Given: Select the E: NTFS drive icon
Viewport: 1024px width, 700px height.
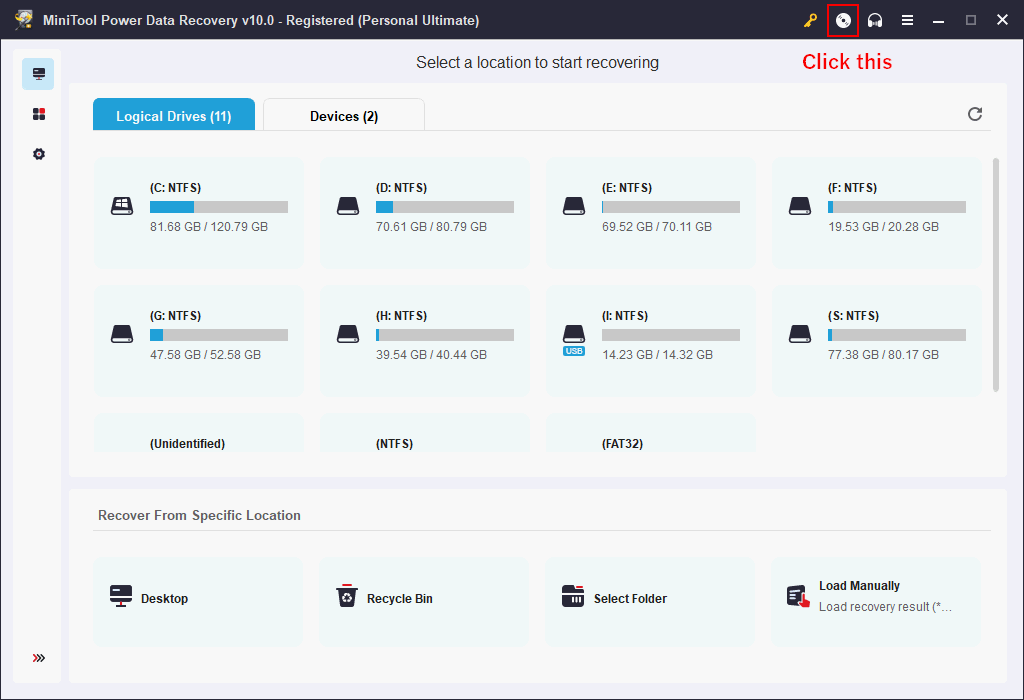Looking at the screenshot, I should click(x=574, y=206).
